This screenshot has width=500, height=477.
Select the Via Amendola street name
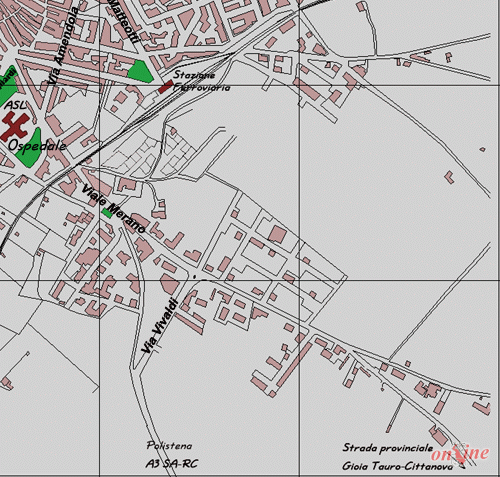[x=63, y=46]
